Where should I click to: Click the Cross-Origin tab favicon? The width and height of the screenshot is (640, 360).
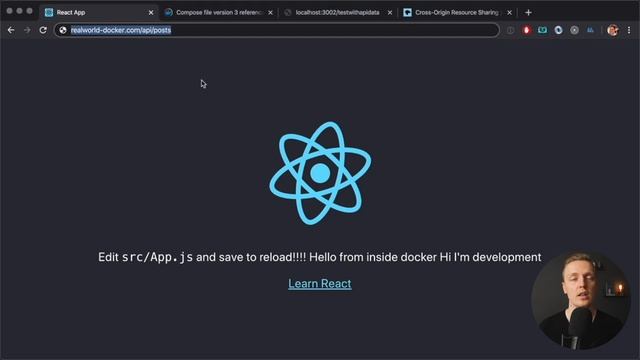pyautogui.click(x=407, y=13)
